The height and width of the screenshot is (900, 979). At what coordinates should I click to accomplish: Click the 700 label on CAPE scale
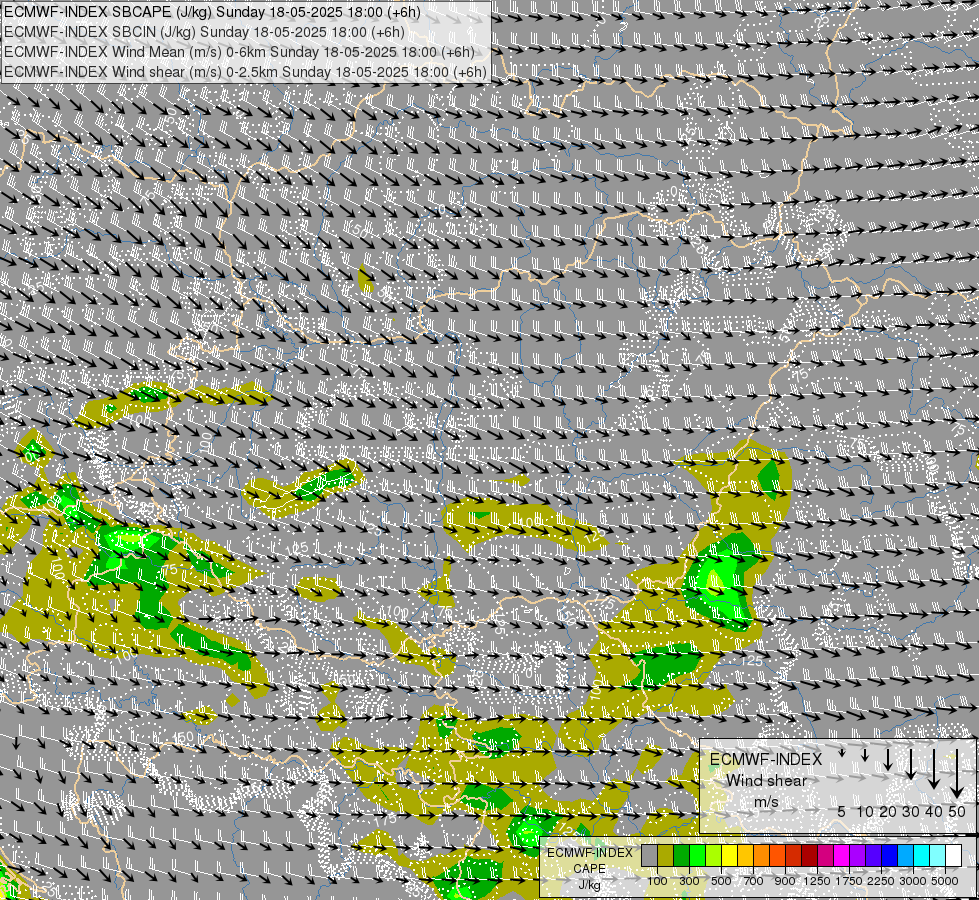pyautogui.click(x=754, y=881)
